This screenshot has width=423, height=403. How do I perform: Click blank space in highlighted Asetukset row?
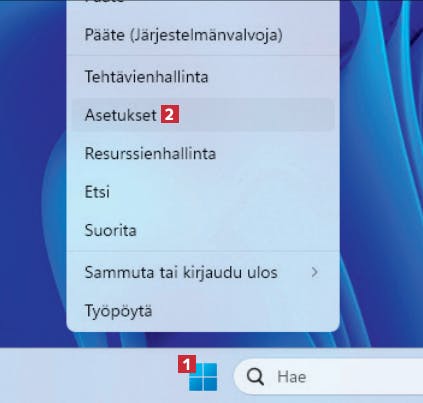click(x=257, y=115)
